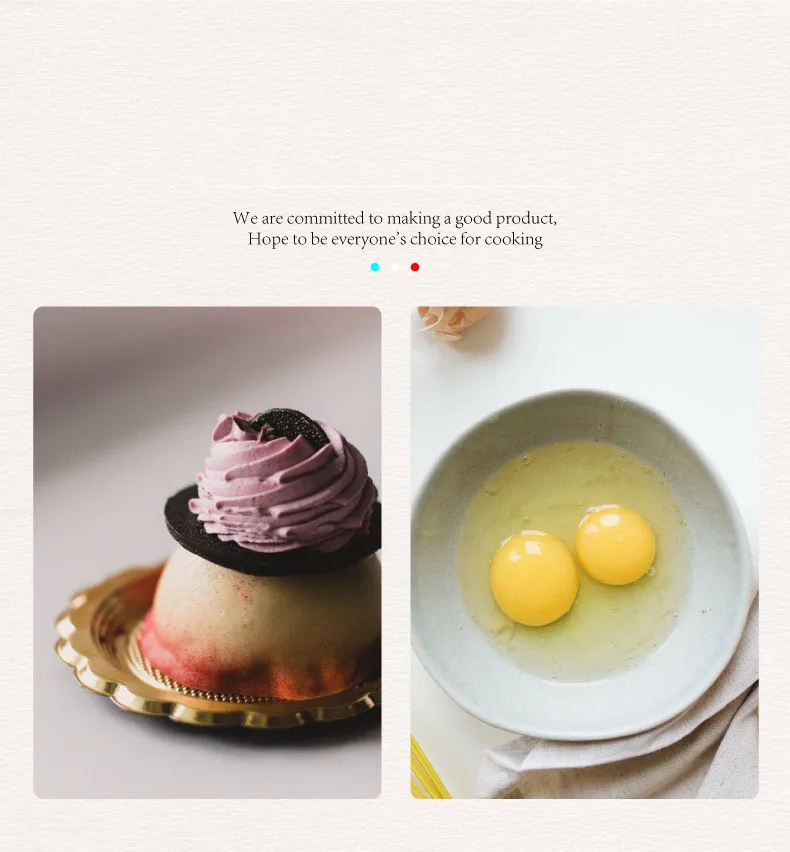Click the left larger egg yolk
The height and width of the screenshot is (852, 790).
(x=534, y=579)
